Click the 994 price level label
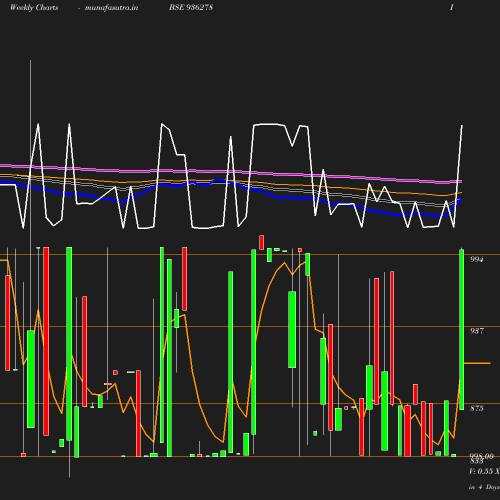The width and height of the screenshot is (500, 500). click(x=476, y=259)
